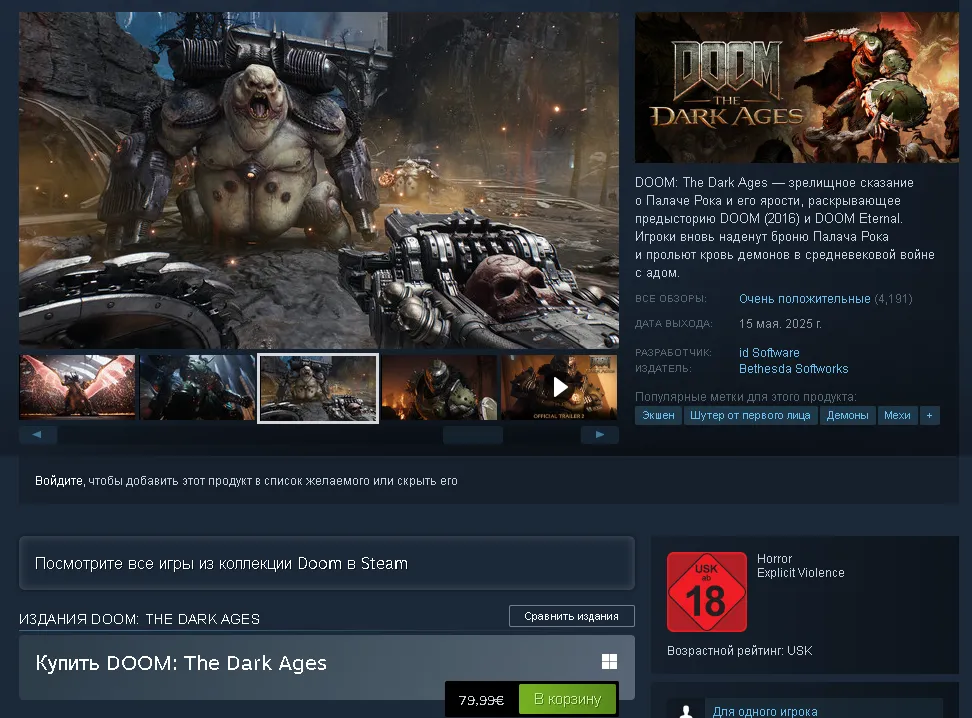Click the Сравнить издания button

(572, 616)
